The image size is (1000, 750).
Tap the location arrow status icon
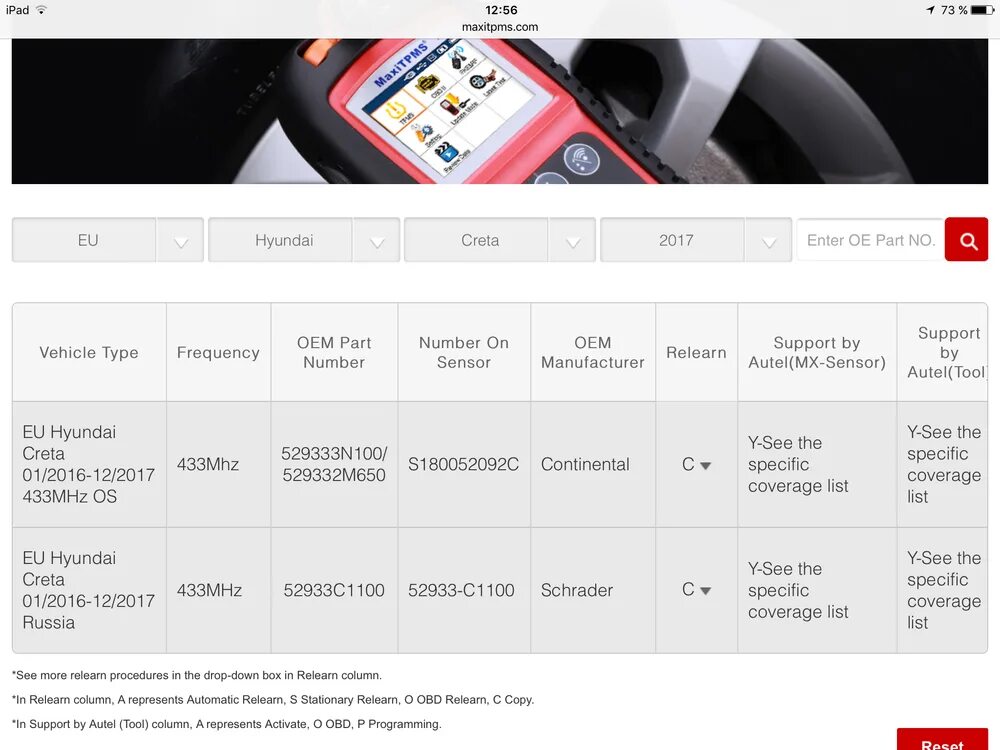[x=930, y=10]
